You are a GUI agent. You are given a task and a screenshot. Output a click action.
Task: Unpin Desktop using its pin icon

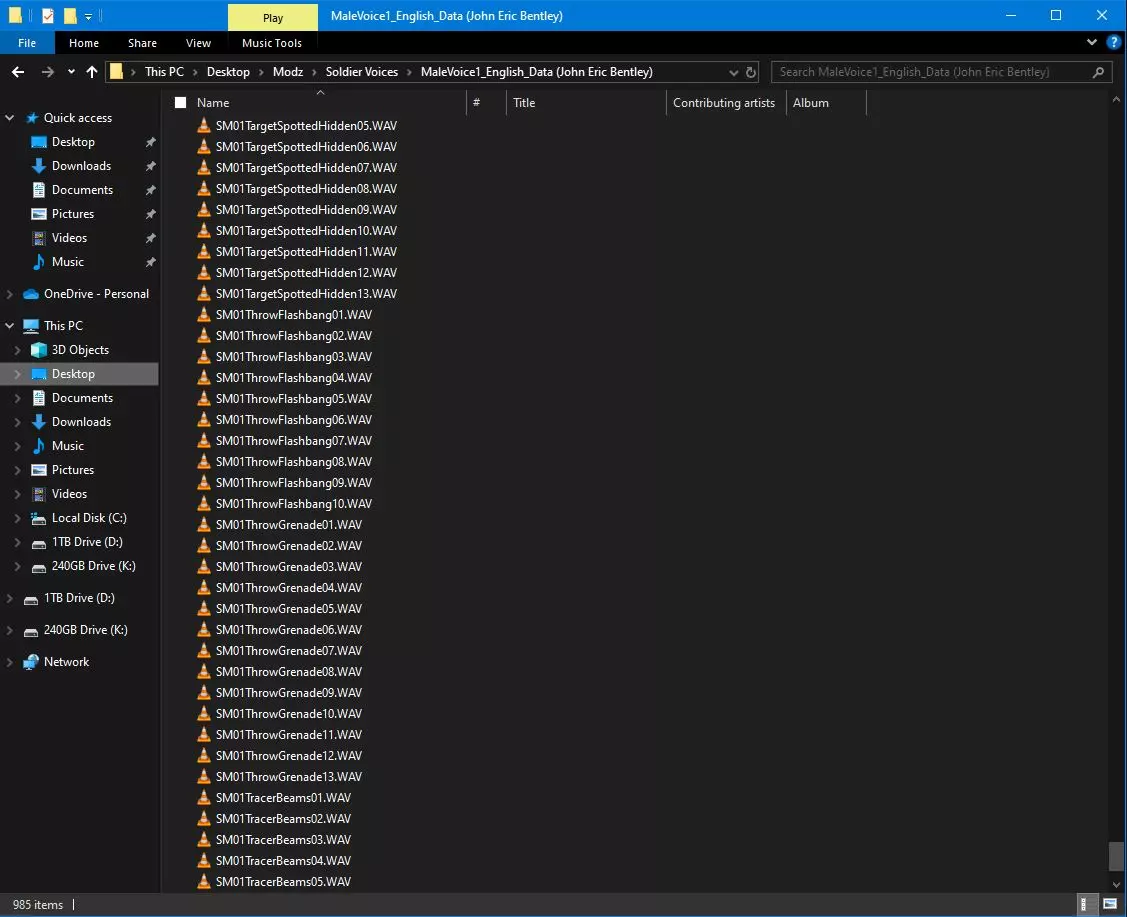click(x=150, y=142)
